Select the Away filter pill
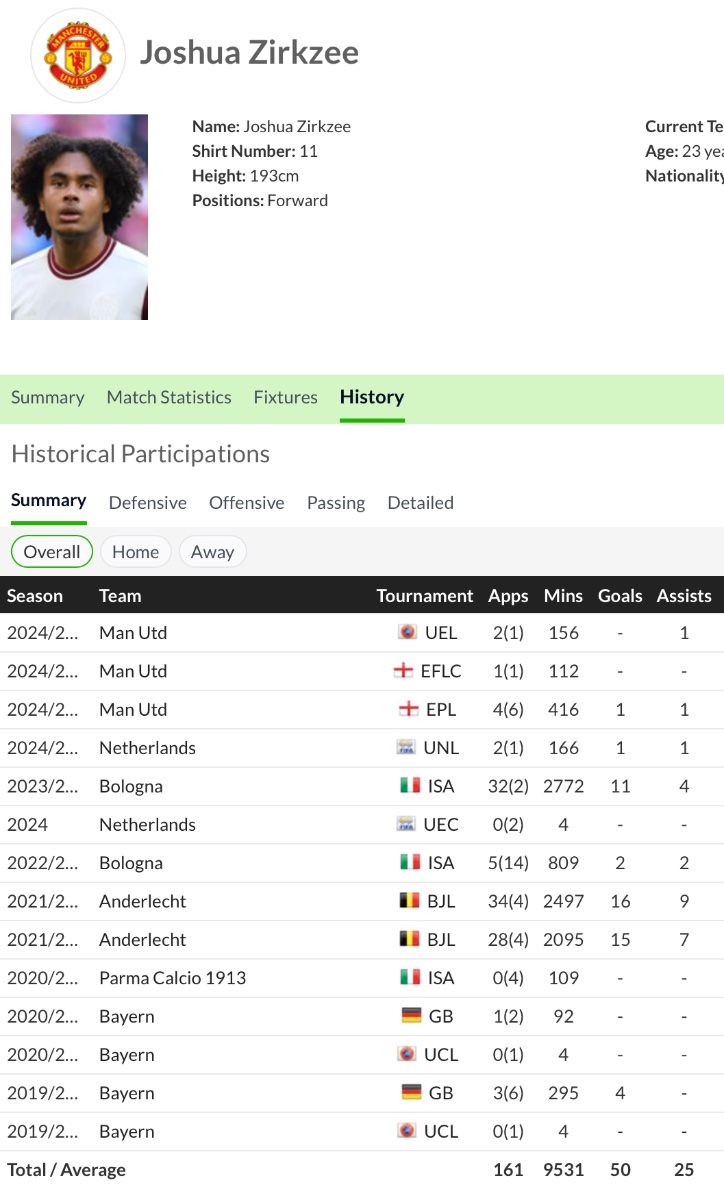This screenshot has height=1200, width=724. pos(212,552)
